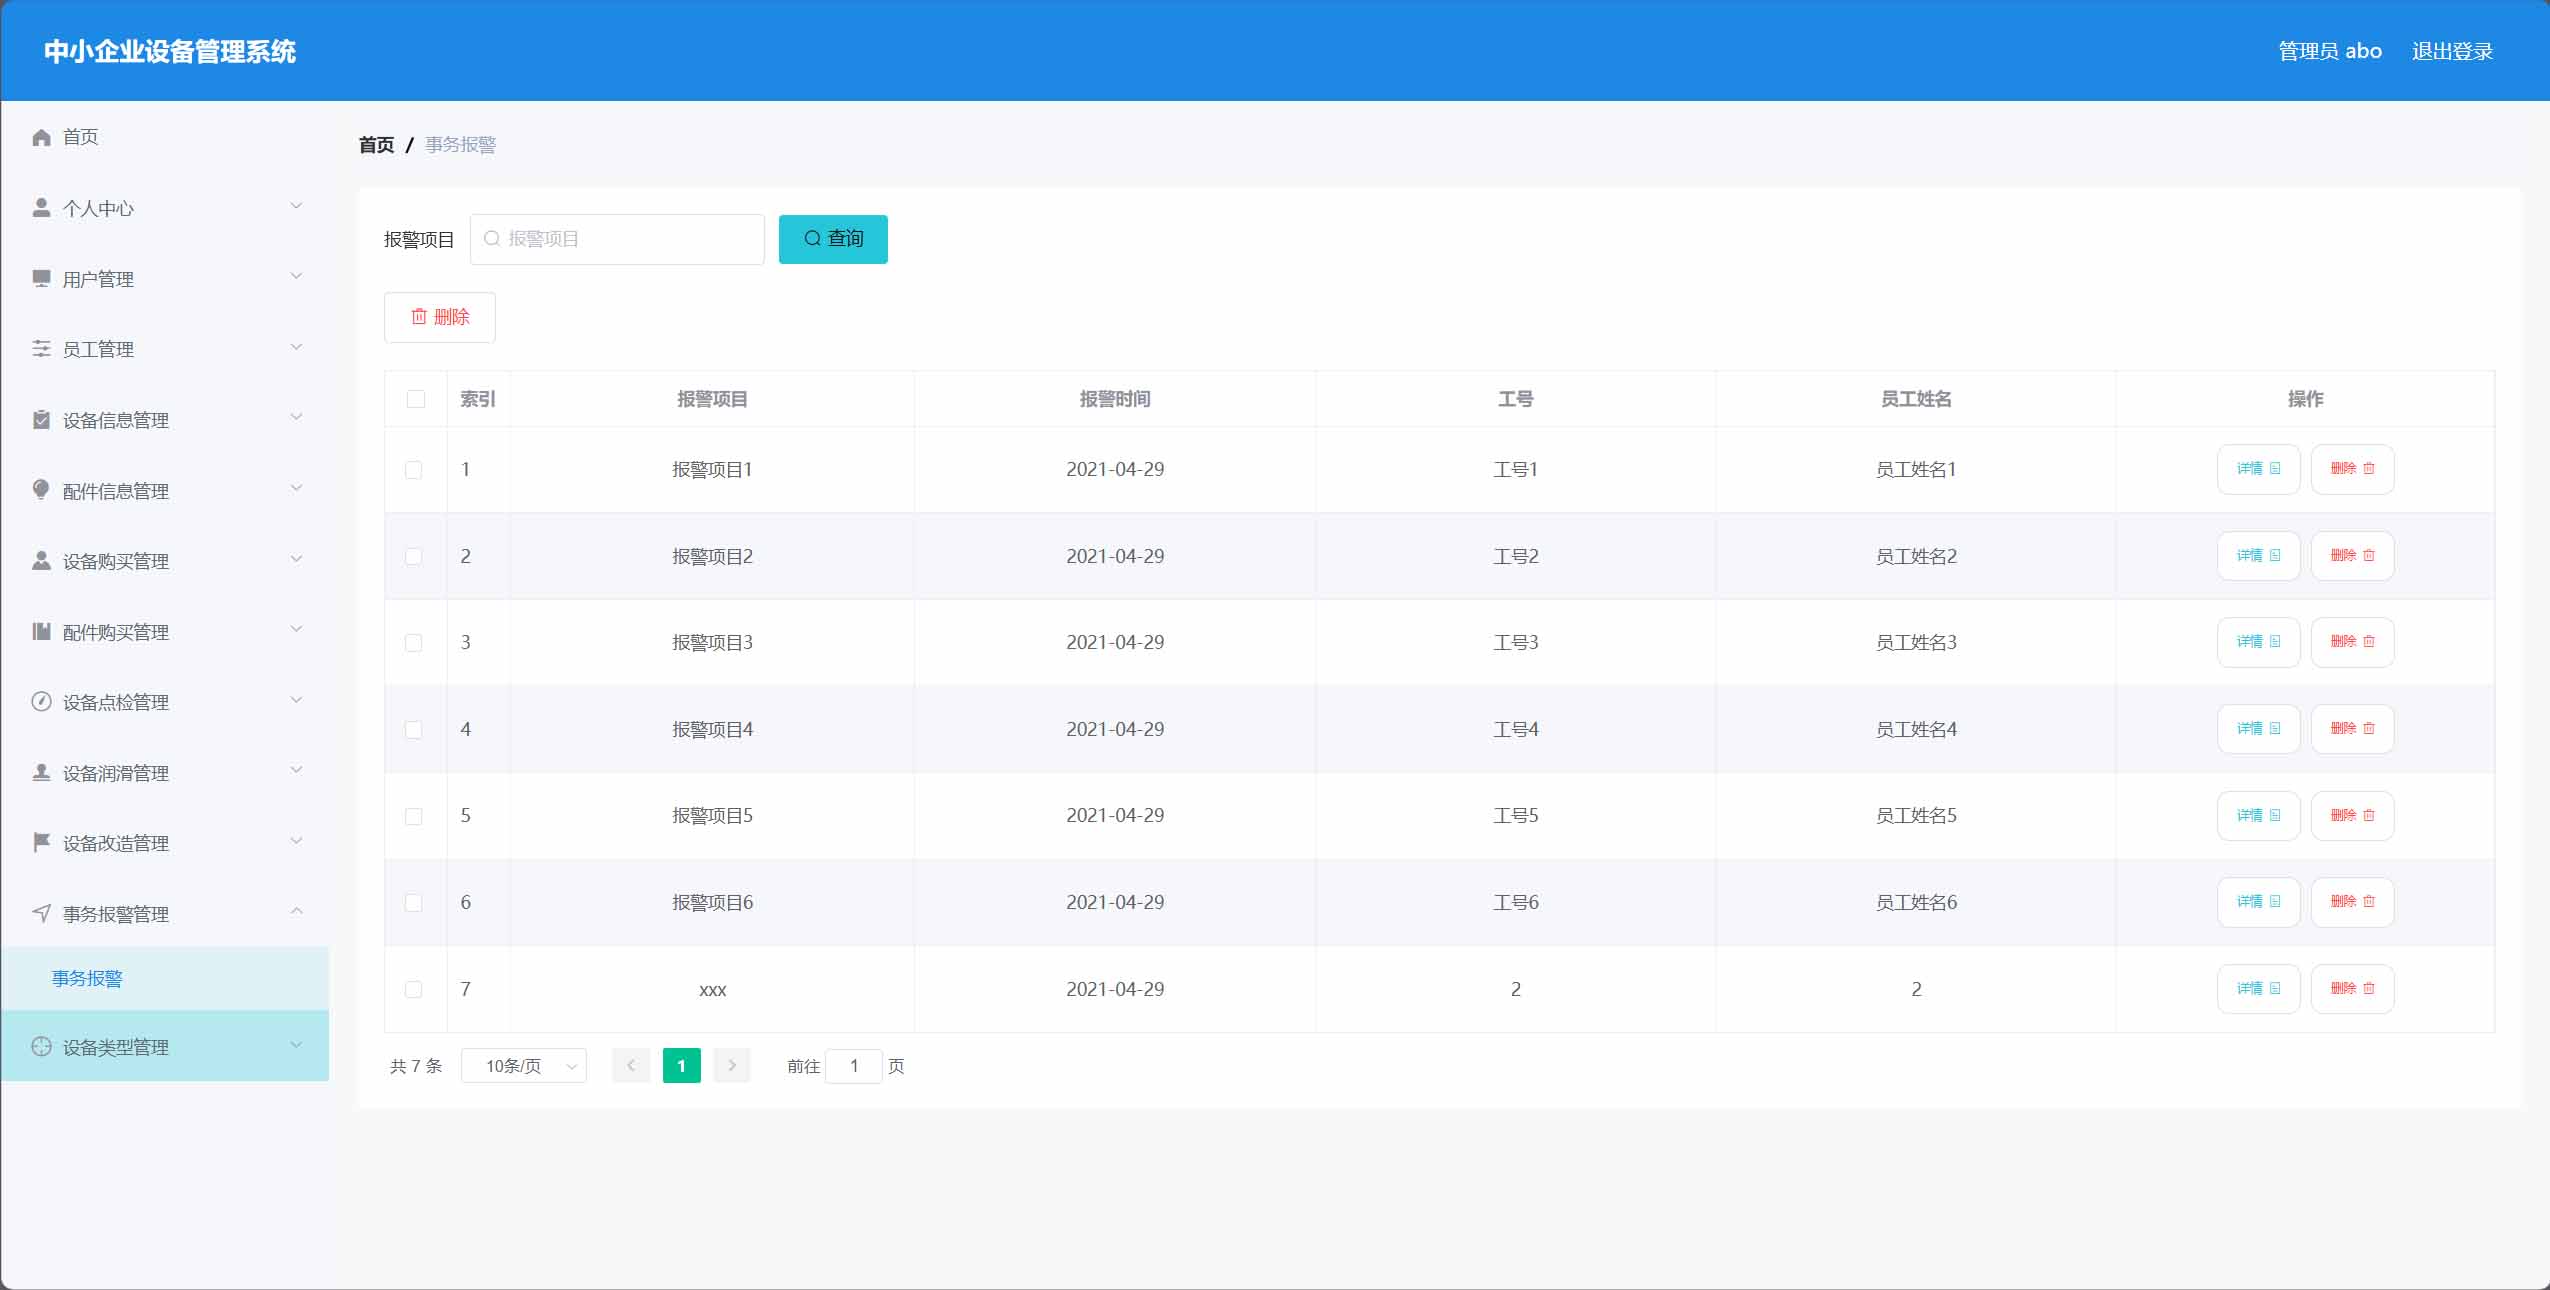Click the paper-plane icon beside 事务报警管理

(41, 913)
